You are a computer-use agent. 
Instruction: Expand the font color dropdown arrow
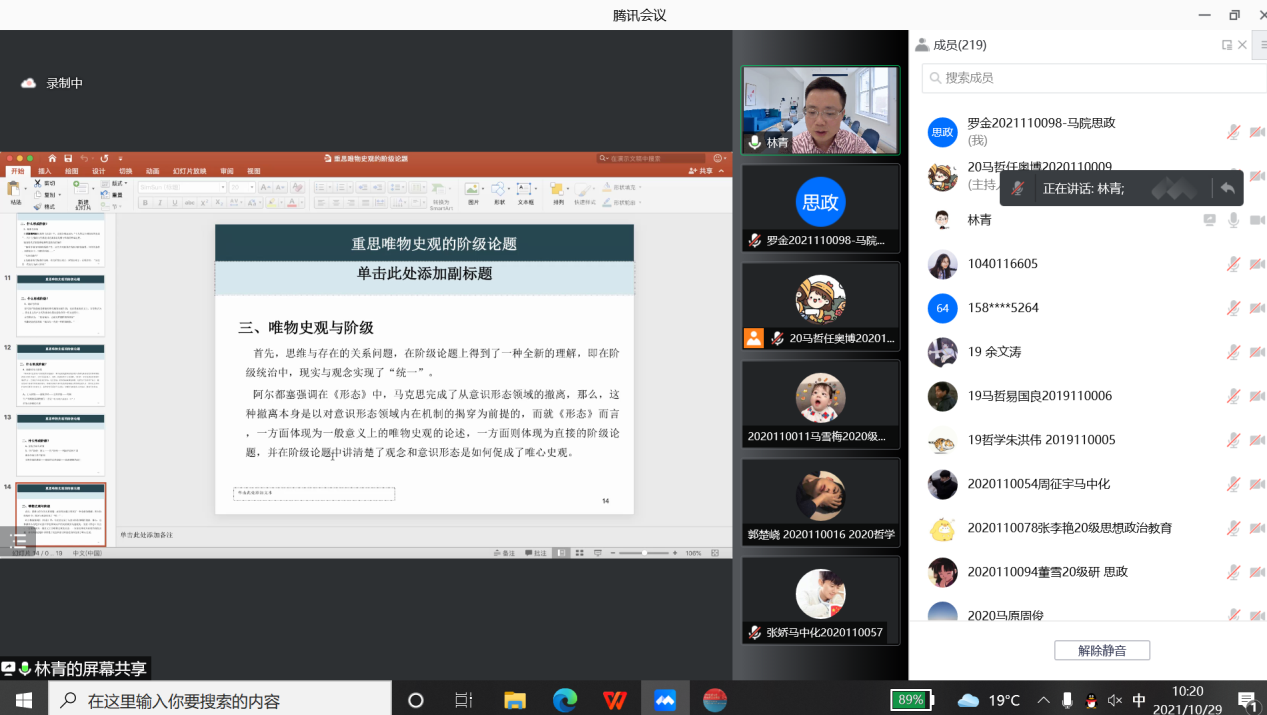point(301,203)
